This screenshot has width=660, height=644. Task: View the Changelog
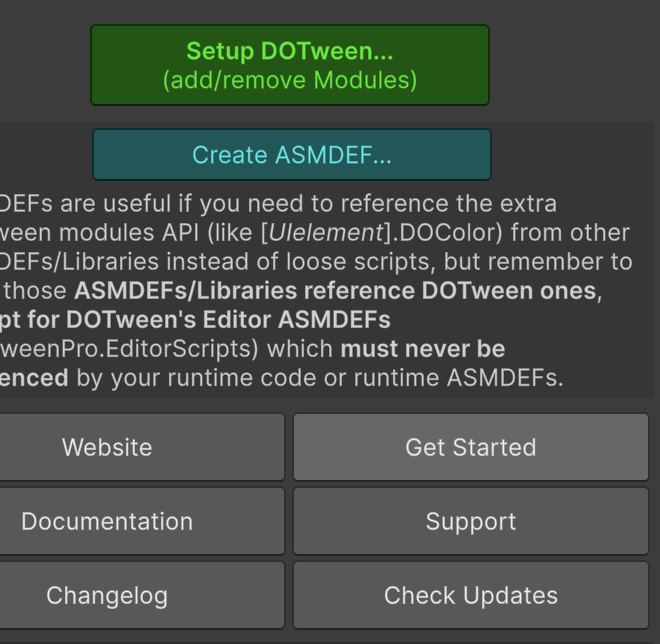(x=142, y=595)
